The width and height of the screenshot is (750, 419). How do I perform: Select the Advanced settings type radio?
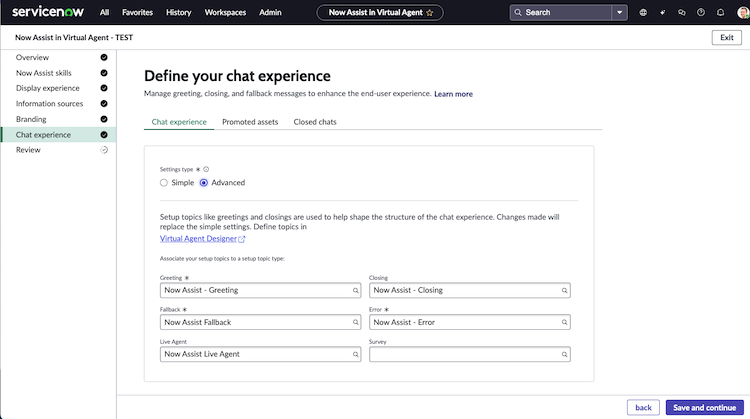[x=204, y=183]
